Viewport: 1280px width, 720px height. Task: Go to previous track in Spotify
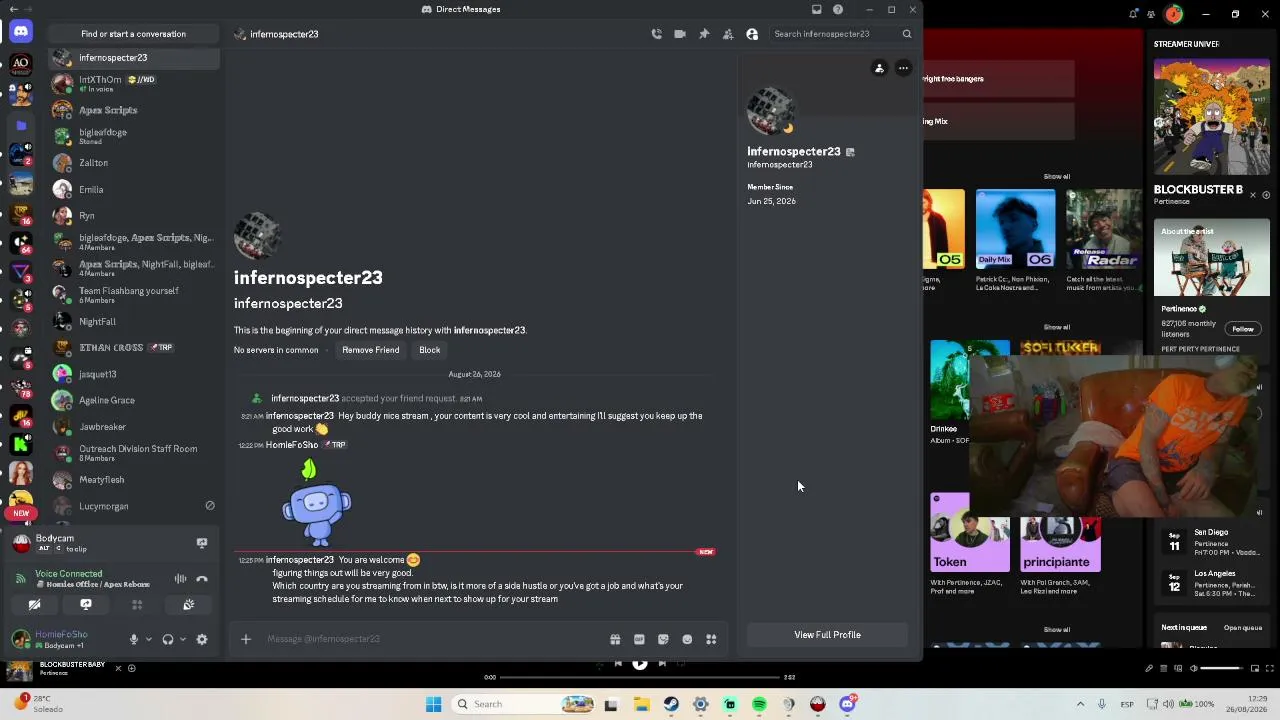618,663
